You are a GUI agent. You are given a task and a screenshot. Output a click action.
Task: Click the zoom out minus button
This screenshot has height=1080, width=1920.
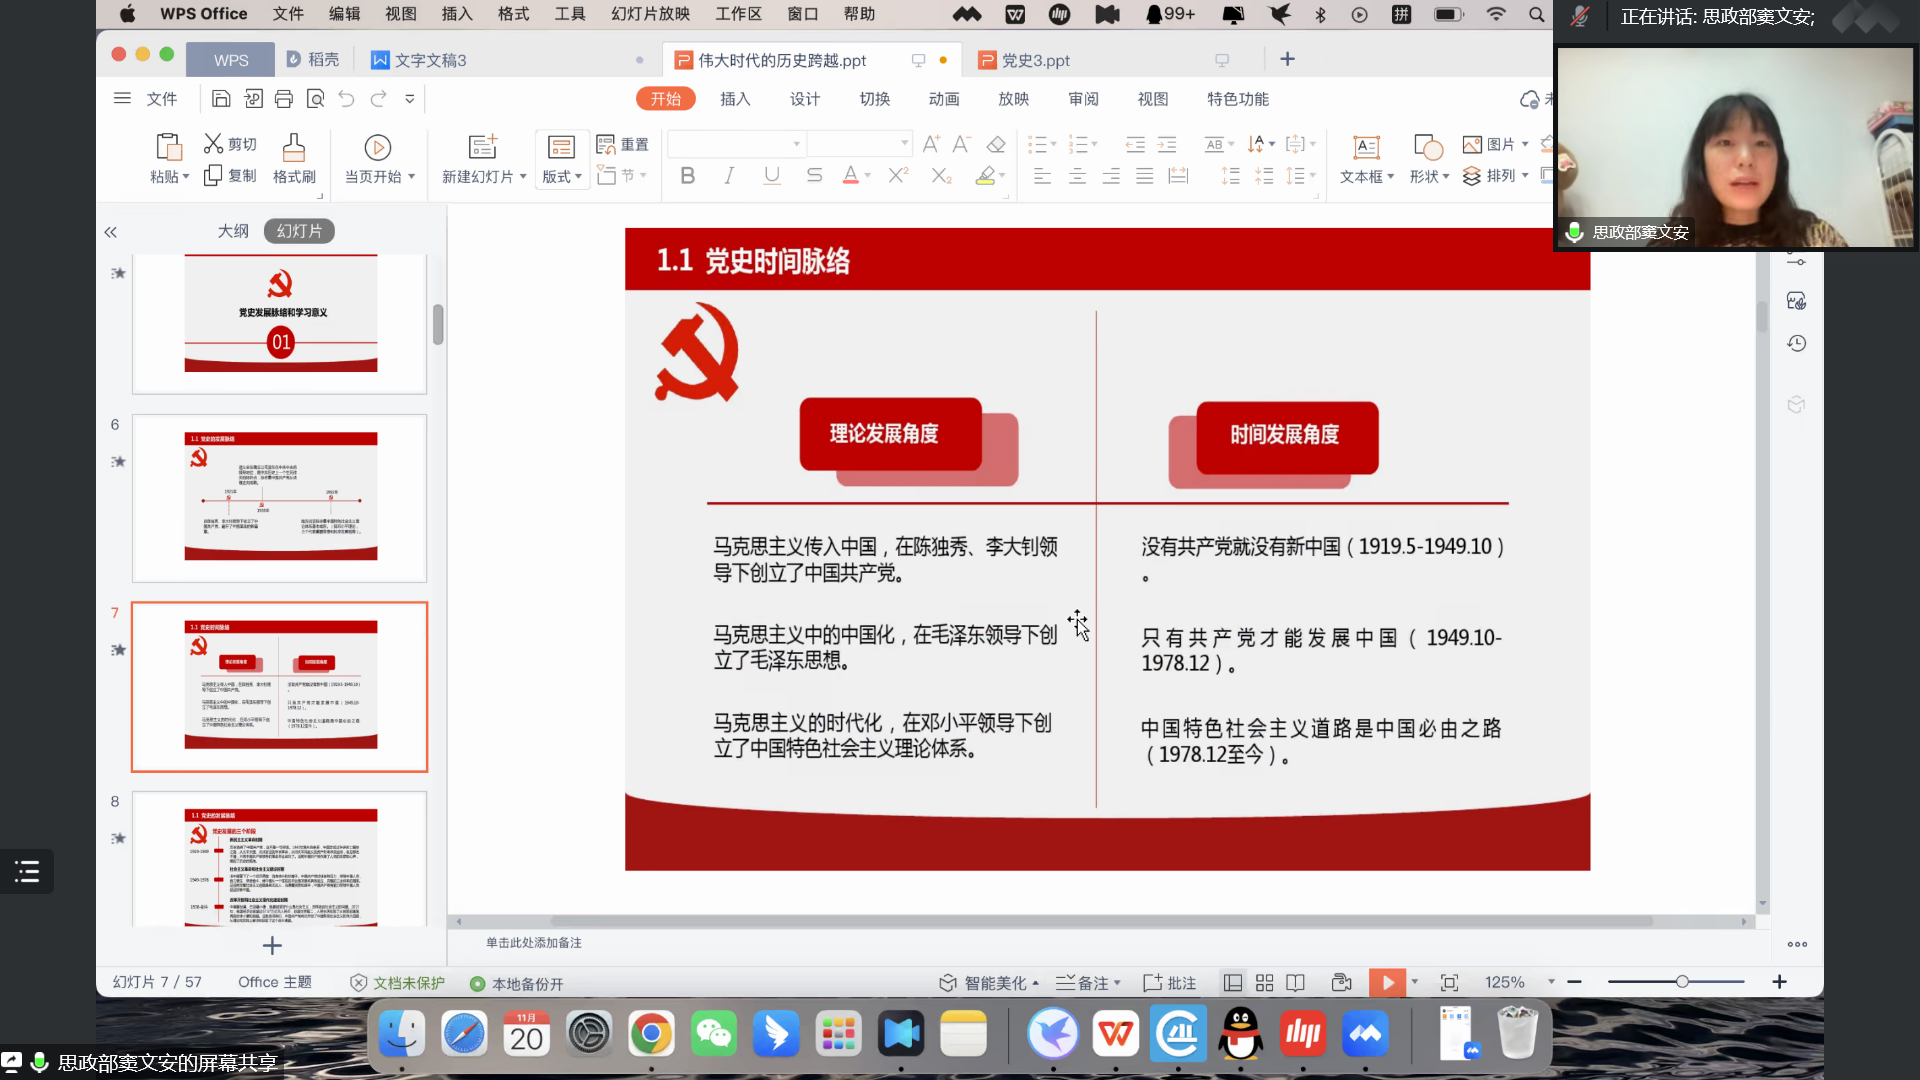1574,982
